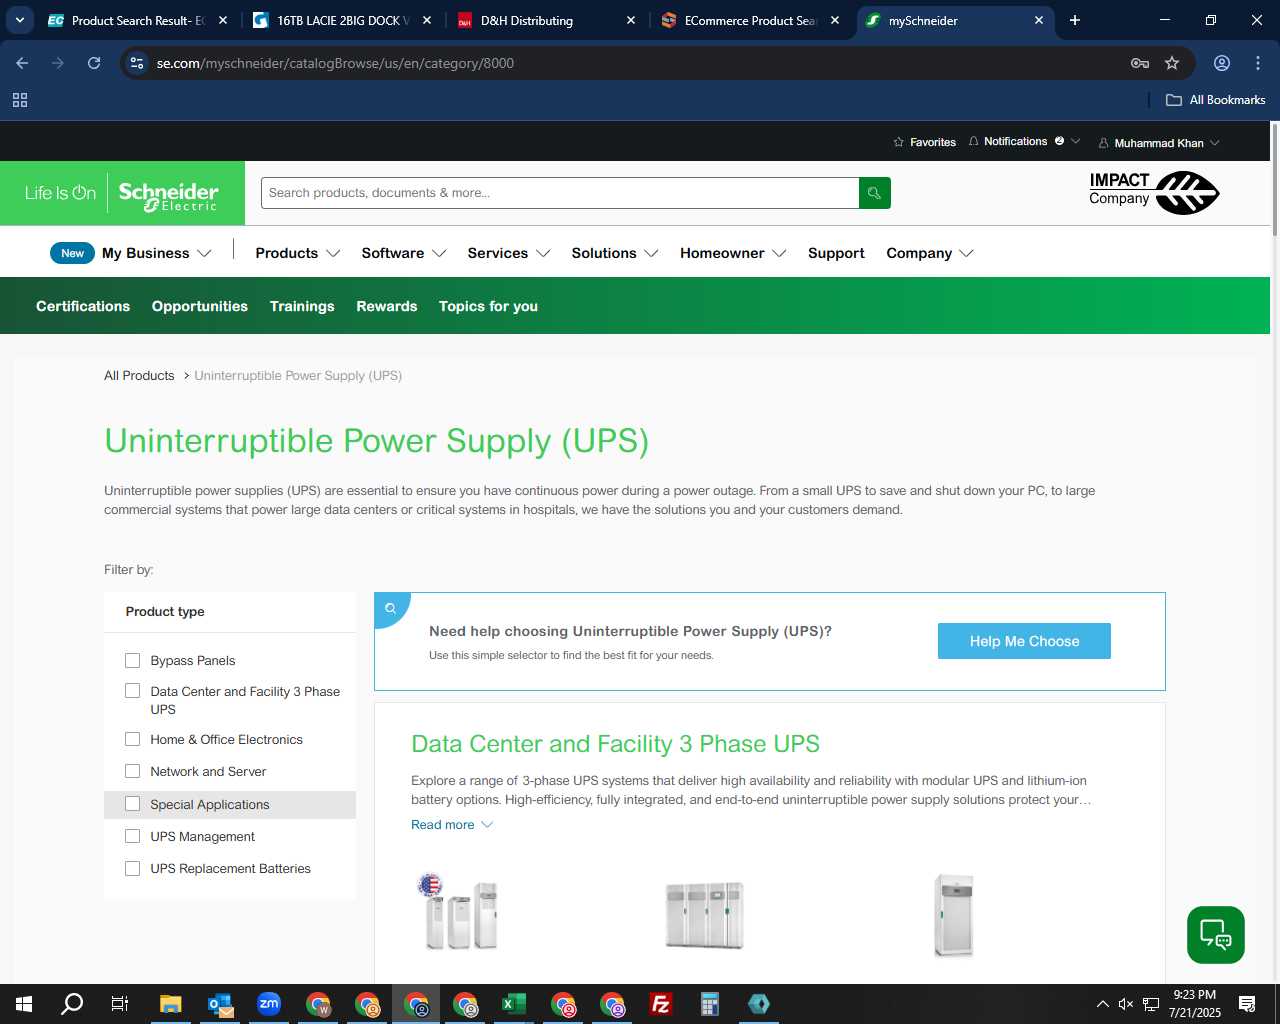This screenshot has width=1280, height=1024.
Task: Open the taskbar clock and date
Action: [1195, 1004]
